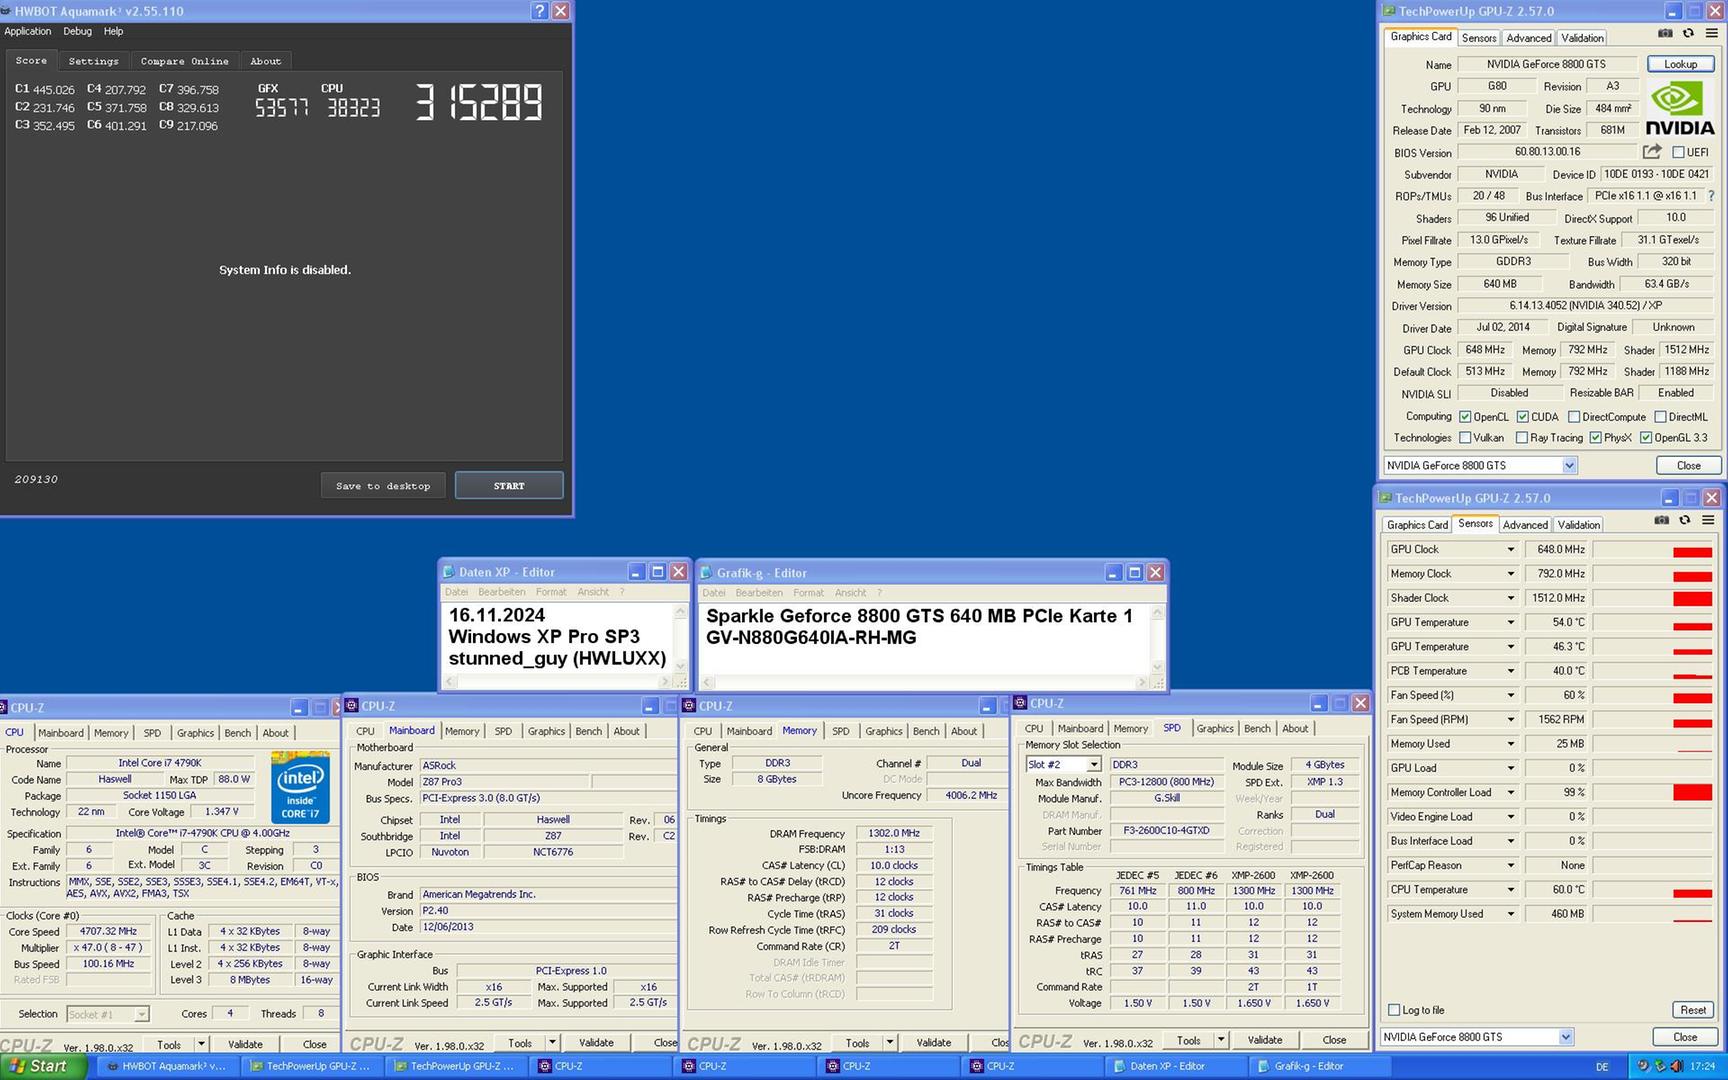Expand the Fan Speed (RPM) sensor dropdown
This screenshot has height=1080, width=1728.
(1510, 719)
